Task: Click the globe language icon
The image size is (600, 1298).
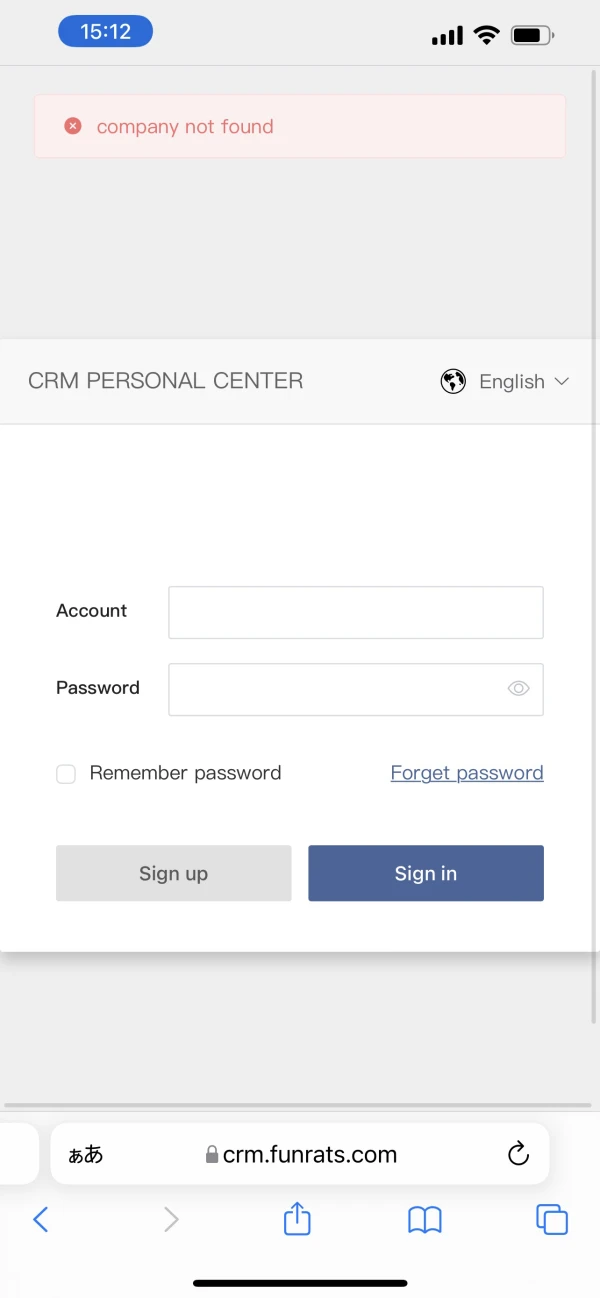Action: (x=453, y=381)
